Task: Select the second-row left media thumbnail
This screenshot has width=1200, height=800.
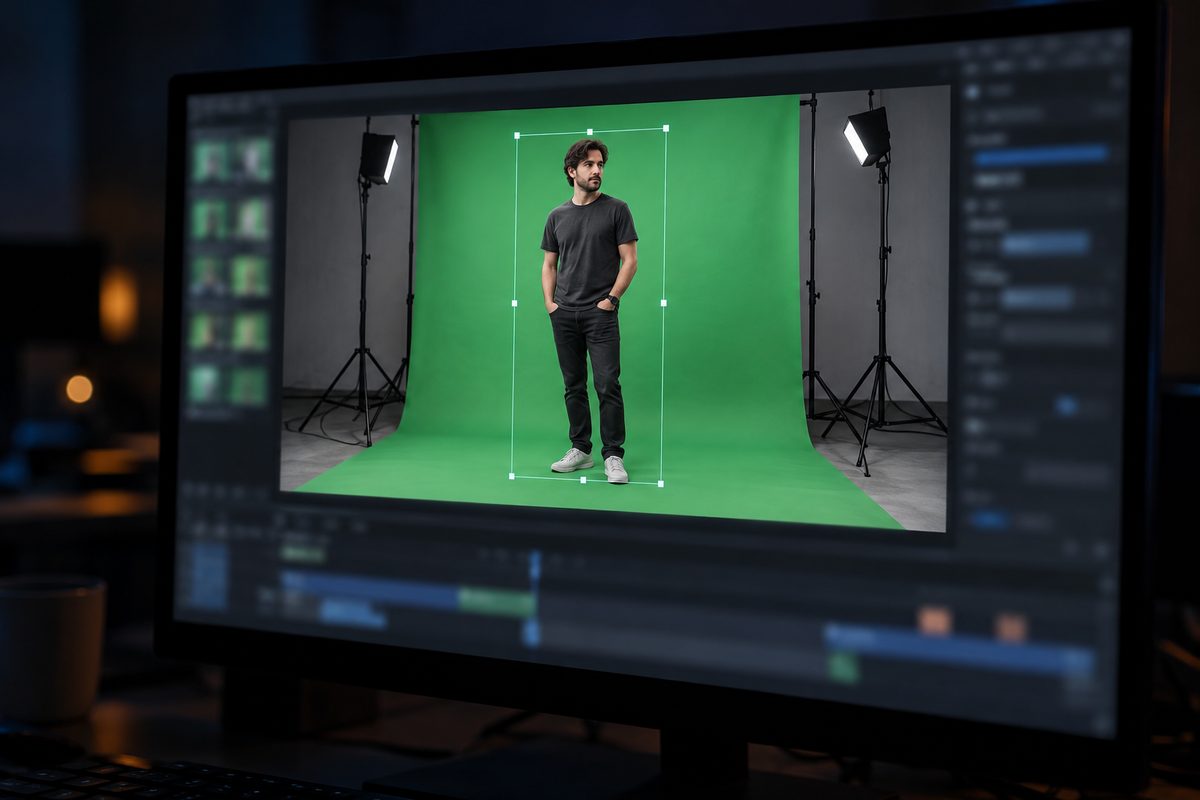Action: 211,219
